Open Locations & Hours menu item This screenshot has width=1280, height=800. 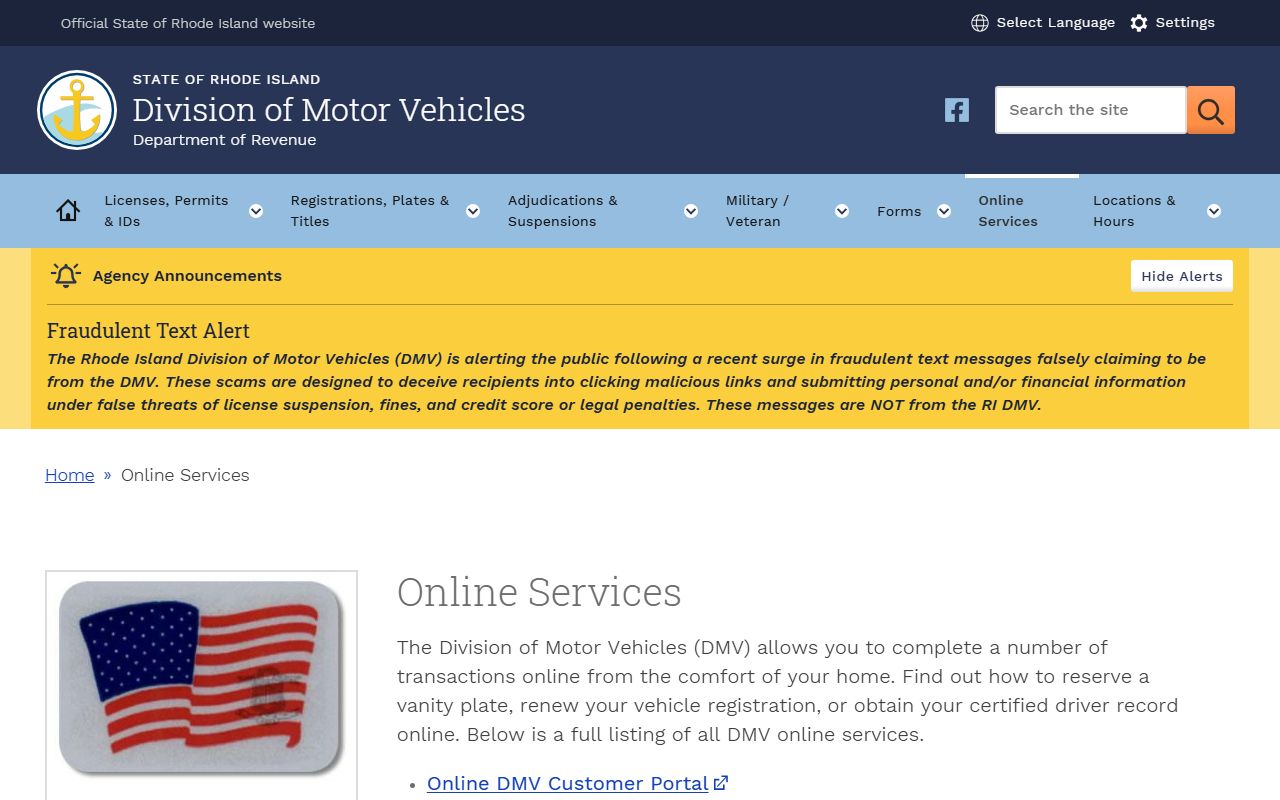click(x=1134, y=211)
